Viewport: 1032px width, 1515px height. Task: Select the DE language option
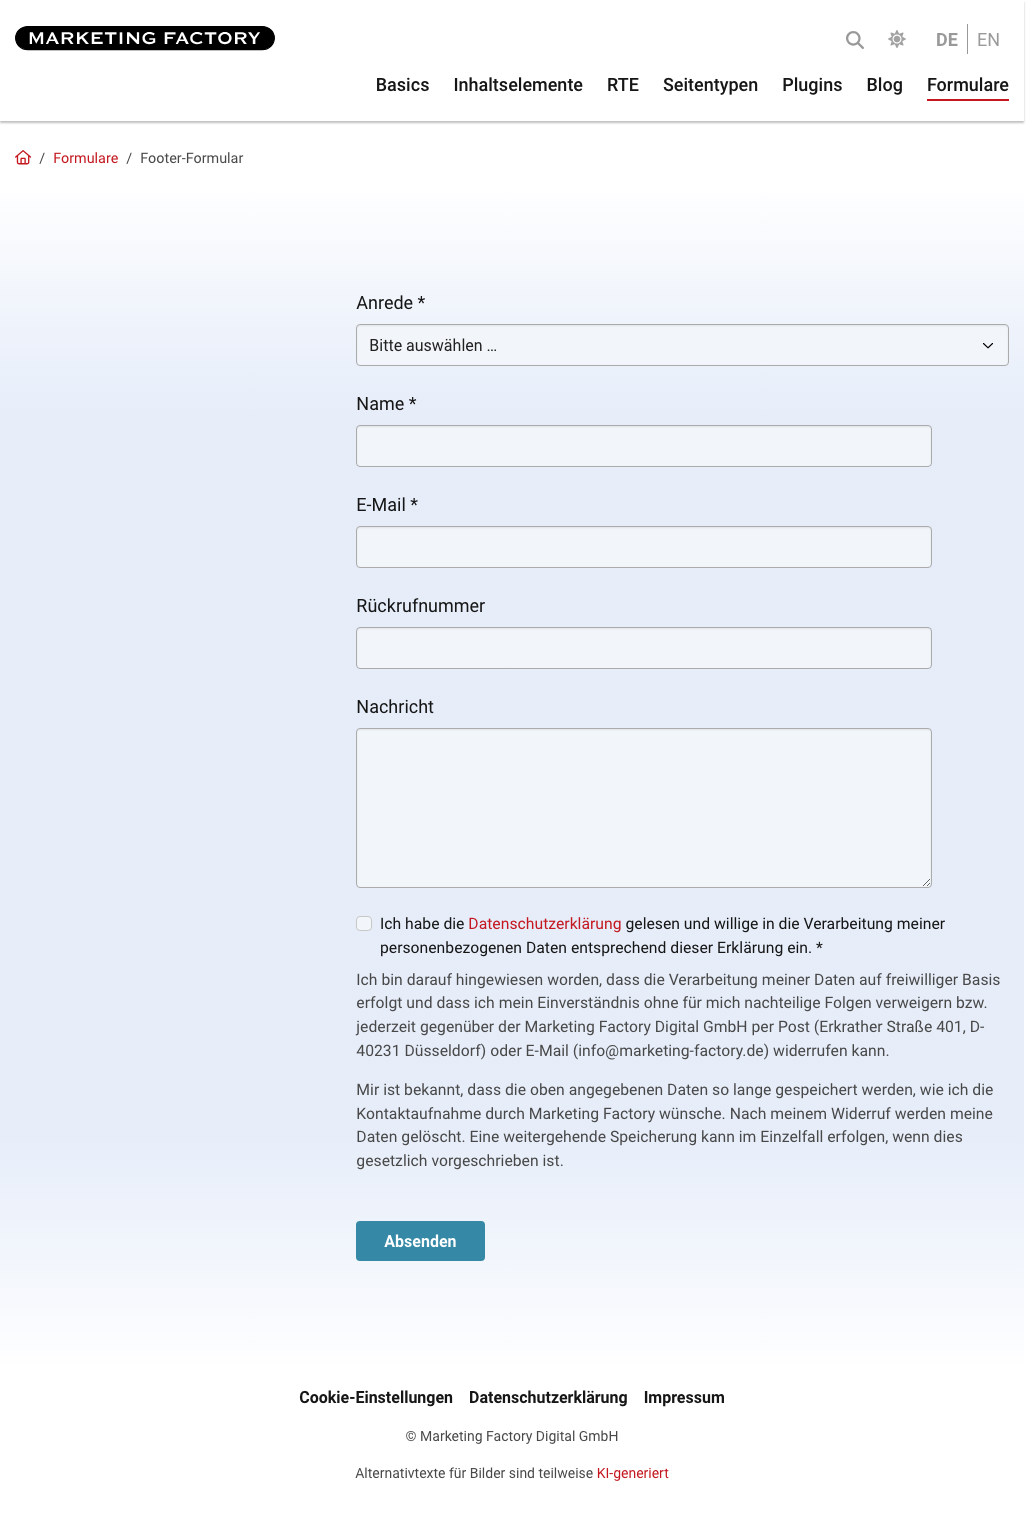(946, 40)
